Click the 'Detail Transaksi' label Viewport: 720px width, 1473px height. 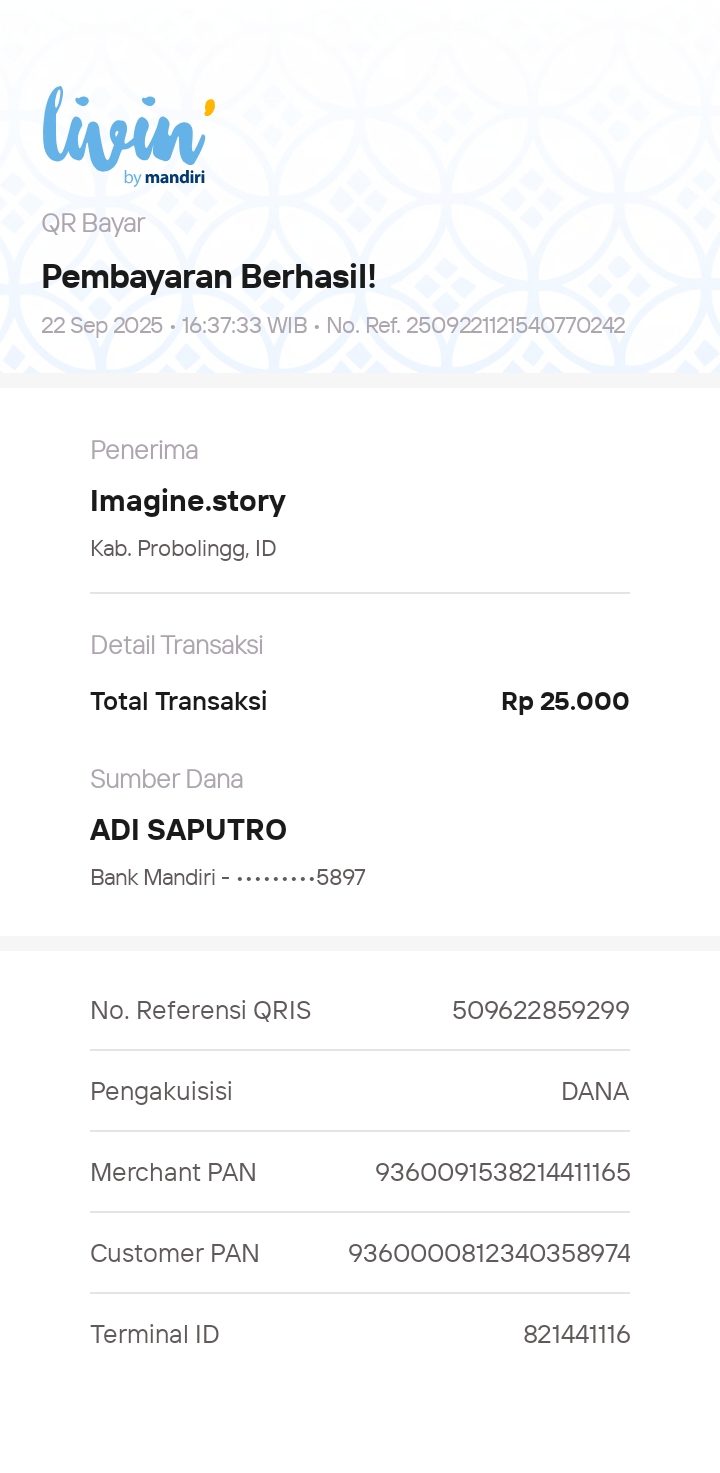(x=176, y=645)
